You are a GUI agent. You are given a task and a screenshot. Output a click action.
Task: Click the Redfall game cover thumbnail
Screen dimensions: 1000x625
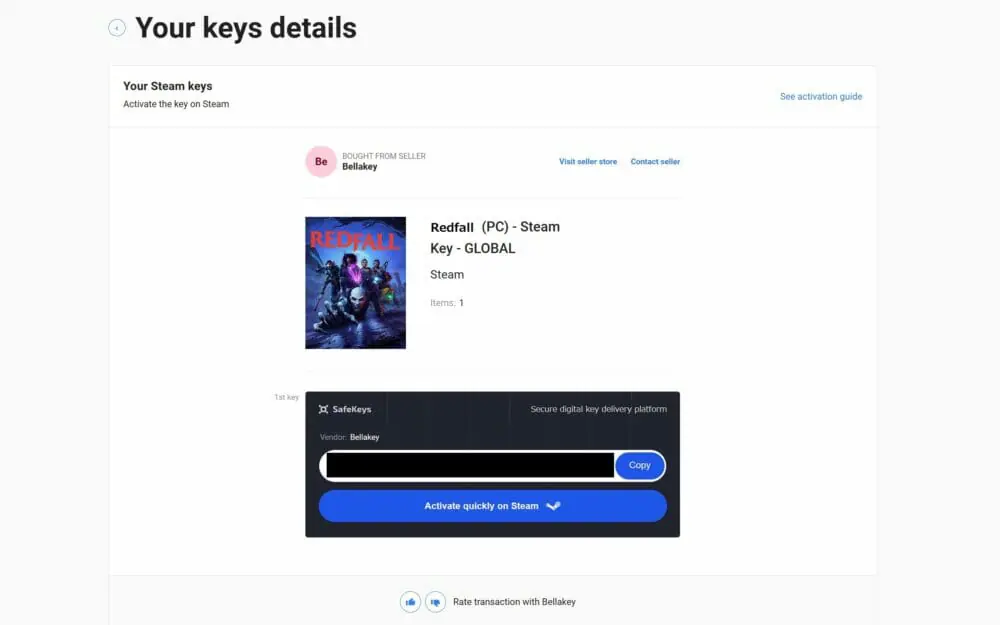pos(355,283)
